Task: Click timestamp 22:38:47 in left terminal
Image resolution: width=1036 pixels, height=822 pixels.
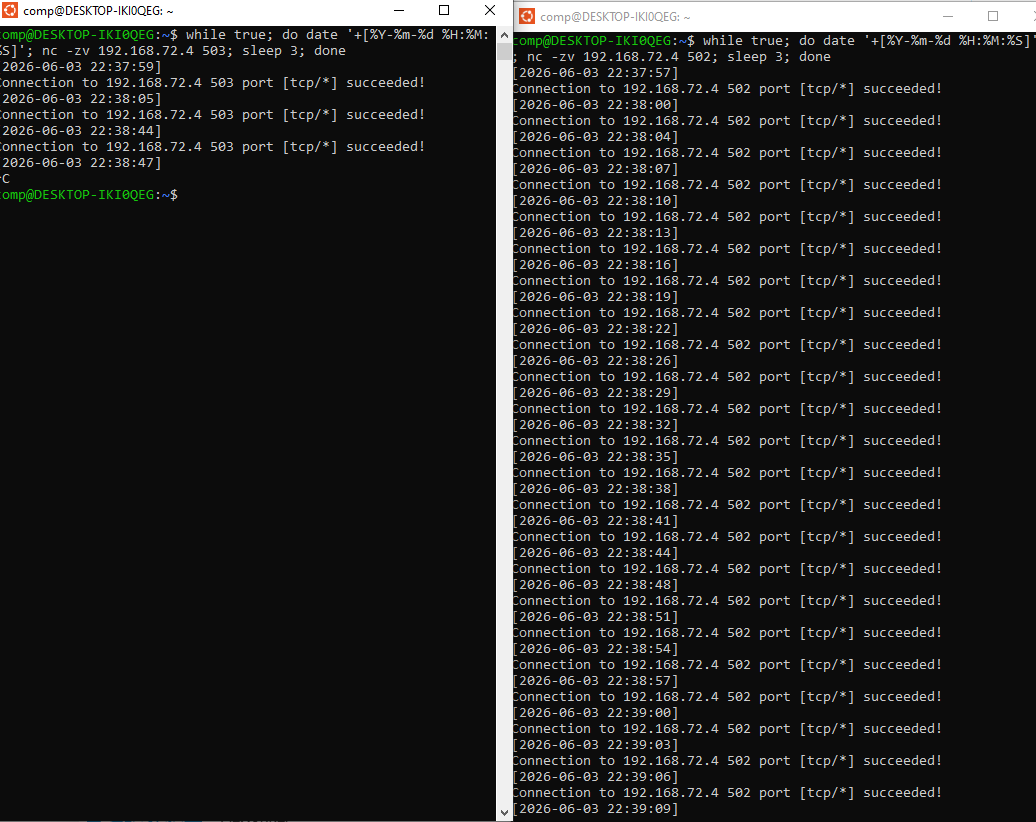Action: click(x=80, y=163)
